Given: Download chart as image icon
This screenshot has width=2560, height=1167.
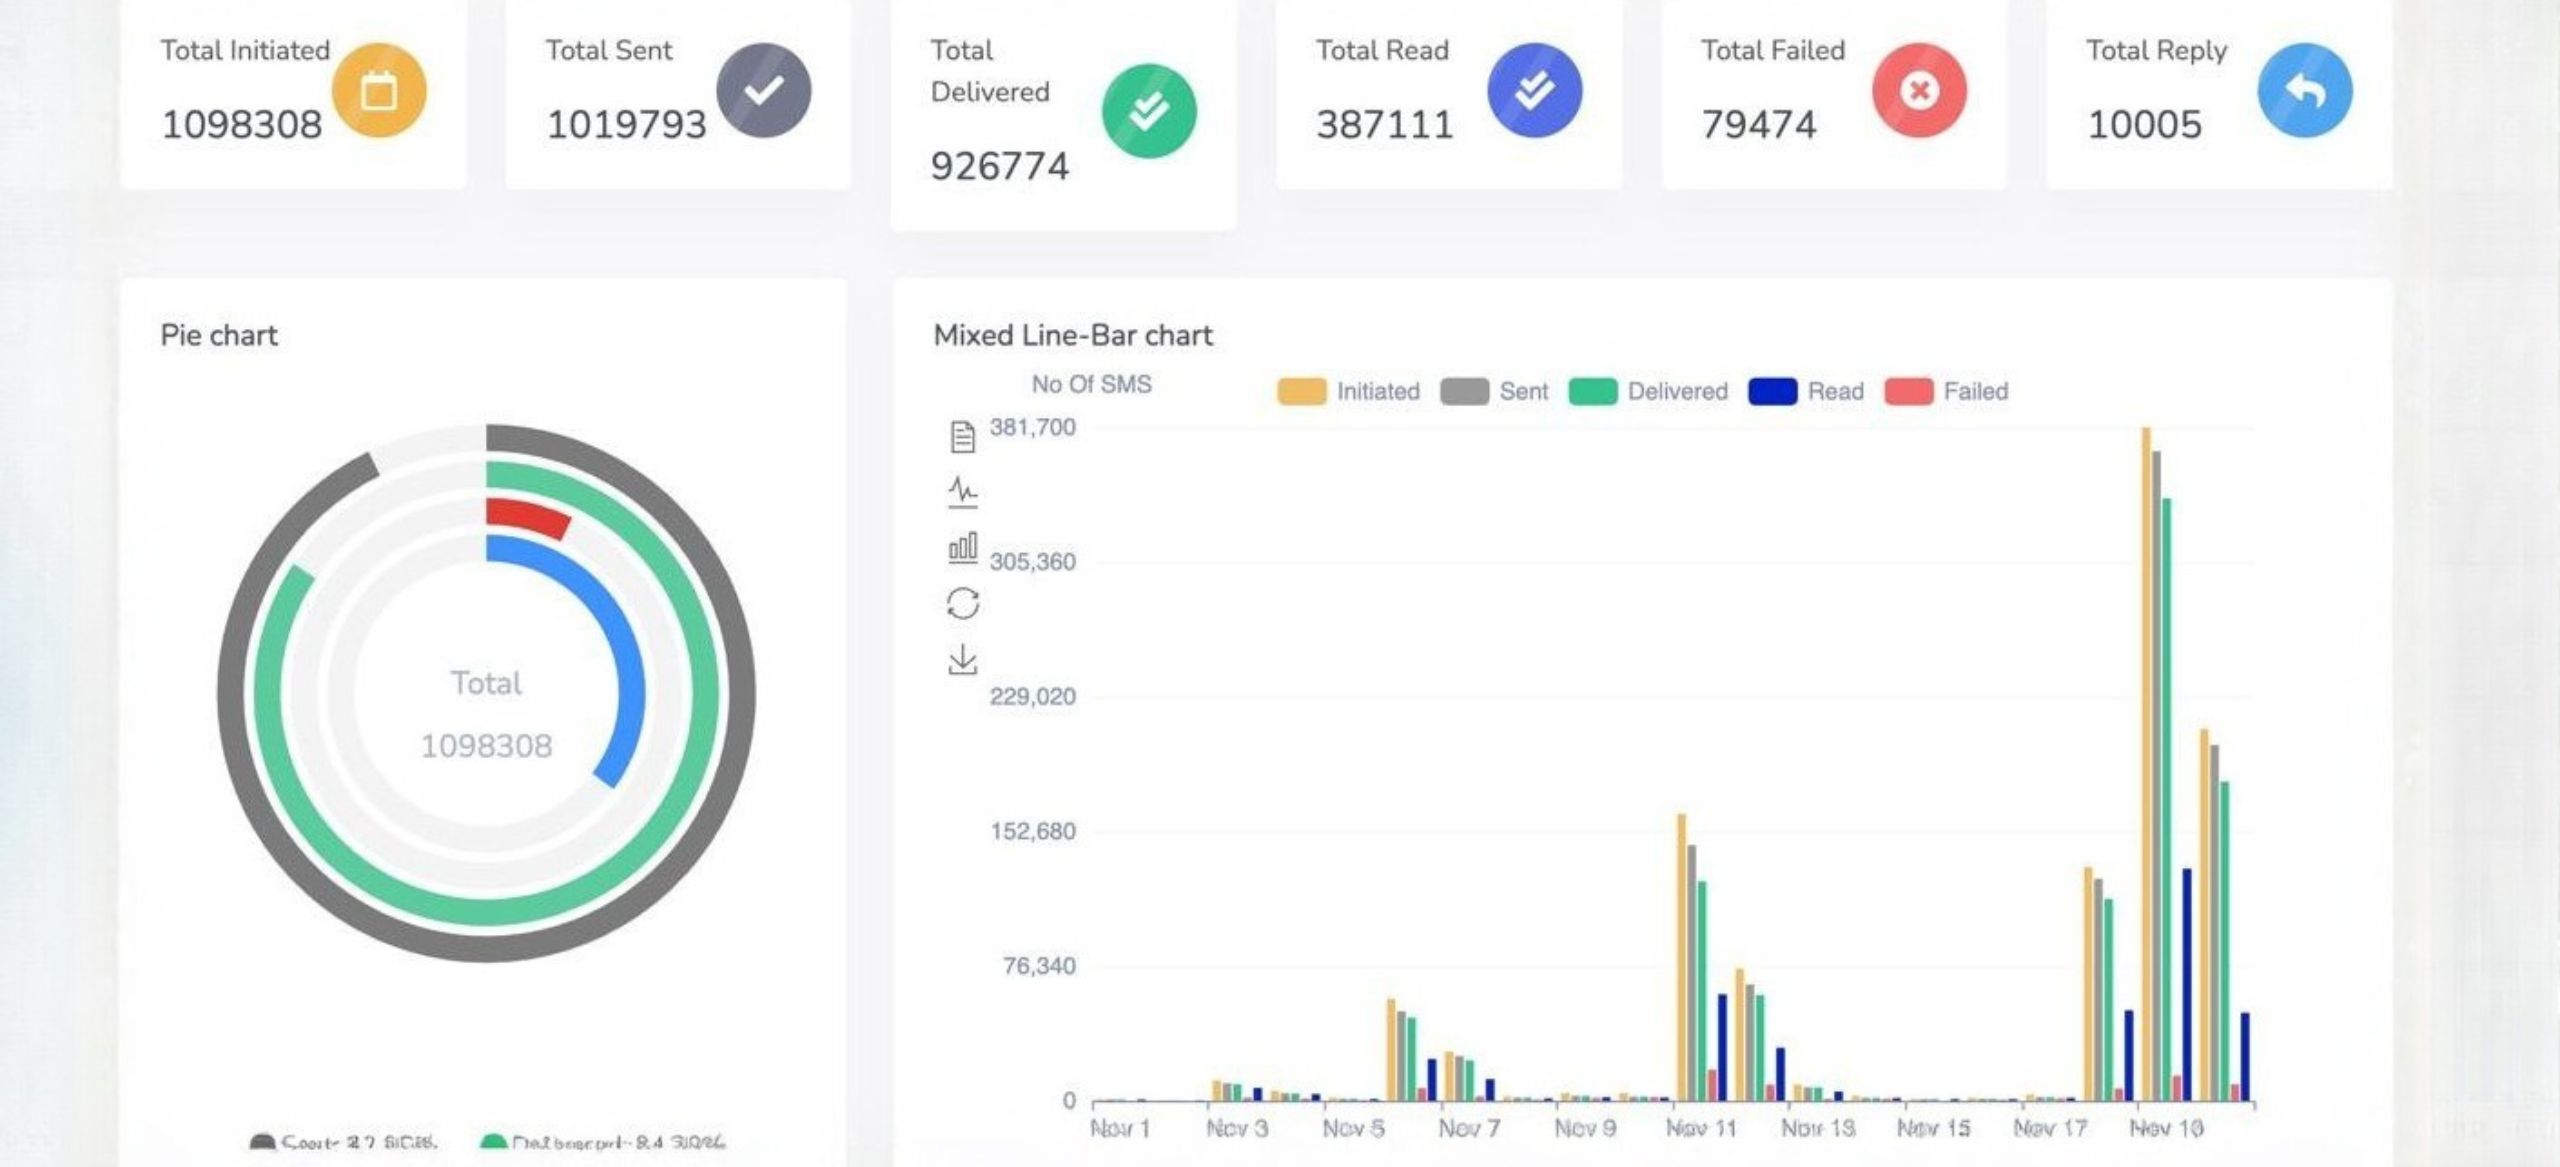Looking at the screenshot, I should click(x=962, y=660).
